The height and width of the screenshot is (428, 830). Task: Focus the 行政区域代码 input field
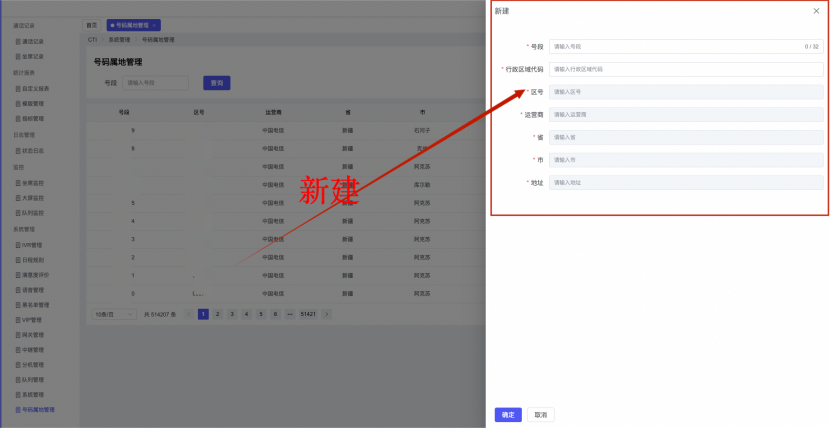(x=685, y=69)
